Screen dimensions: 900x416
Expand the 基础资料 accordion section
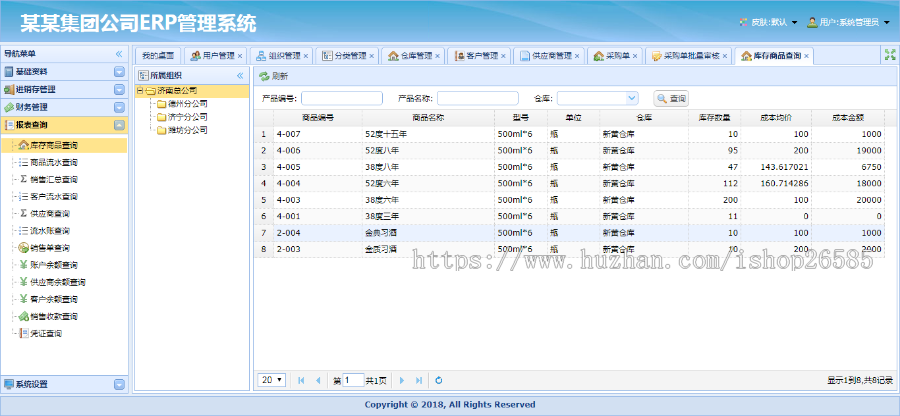pos(119,72)
